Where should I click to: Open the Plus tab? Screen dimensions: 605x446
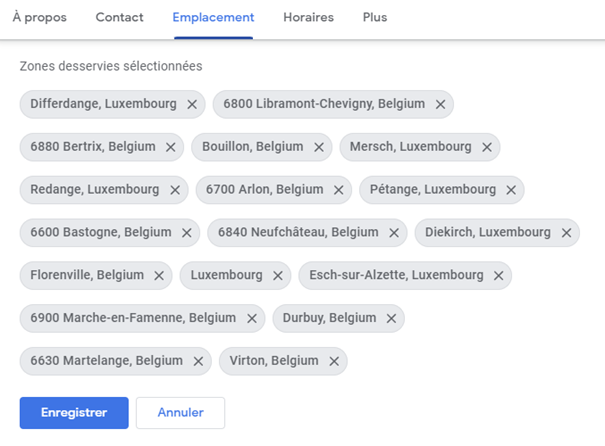375,18
